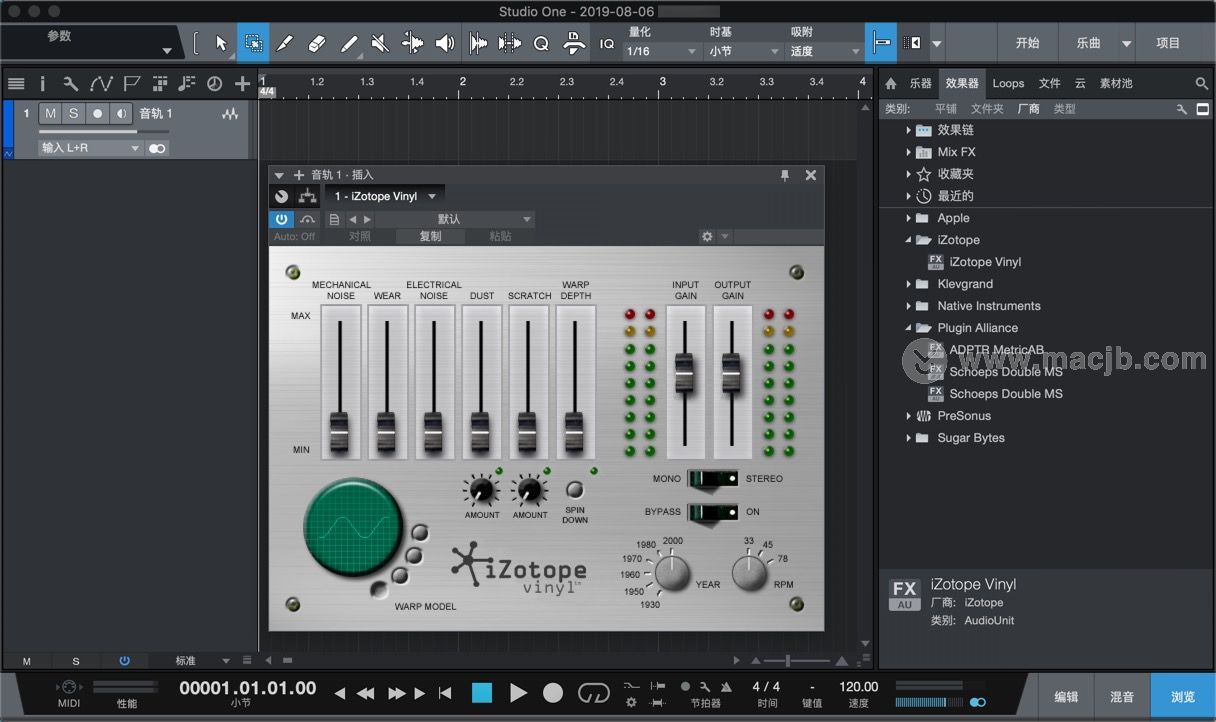Select the Arrow tool in the toolbar
This screenshot has height=722, width=1216.
click(x=221, y=43)
